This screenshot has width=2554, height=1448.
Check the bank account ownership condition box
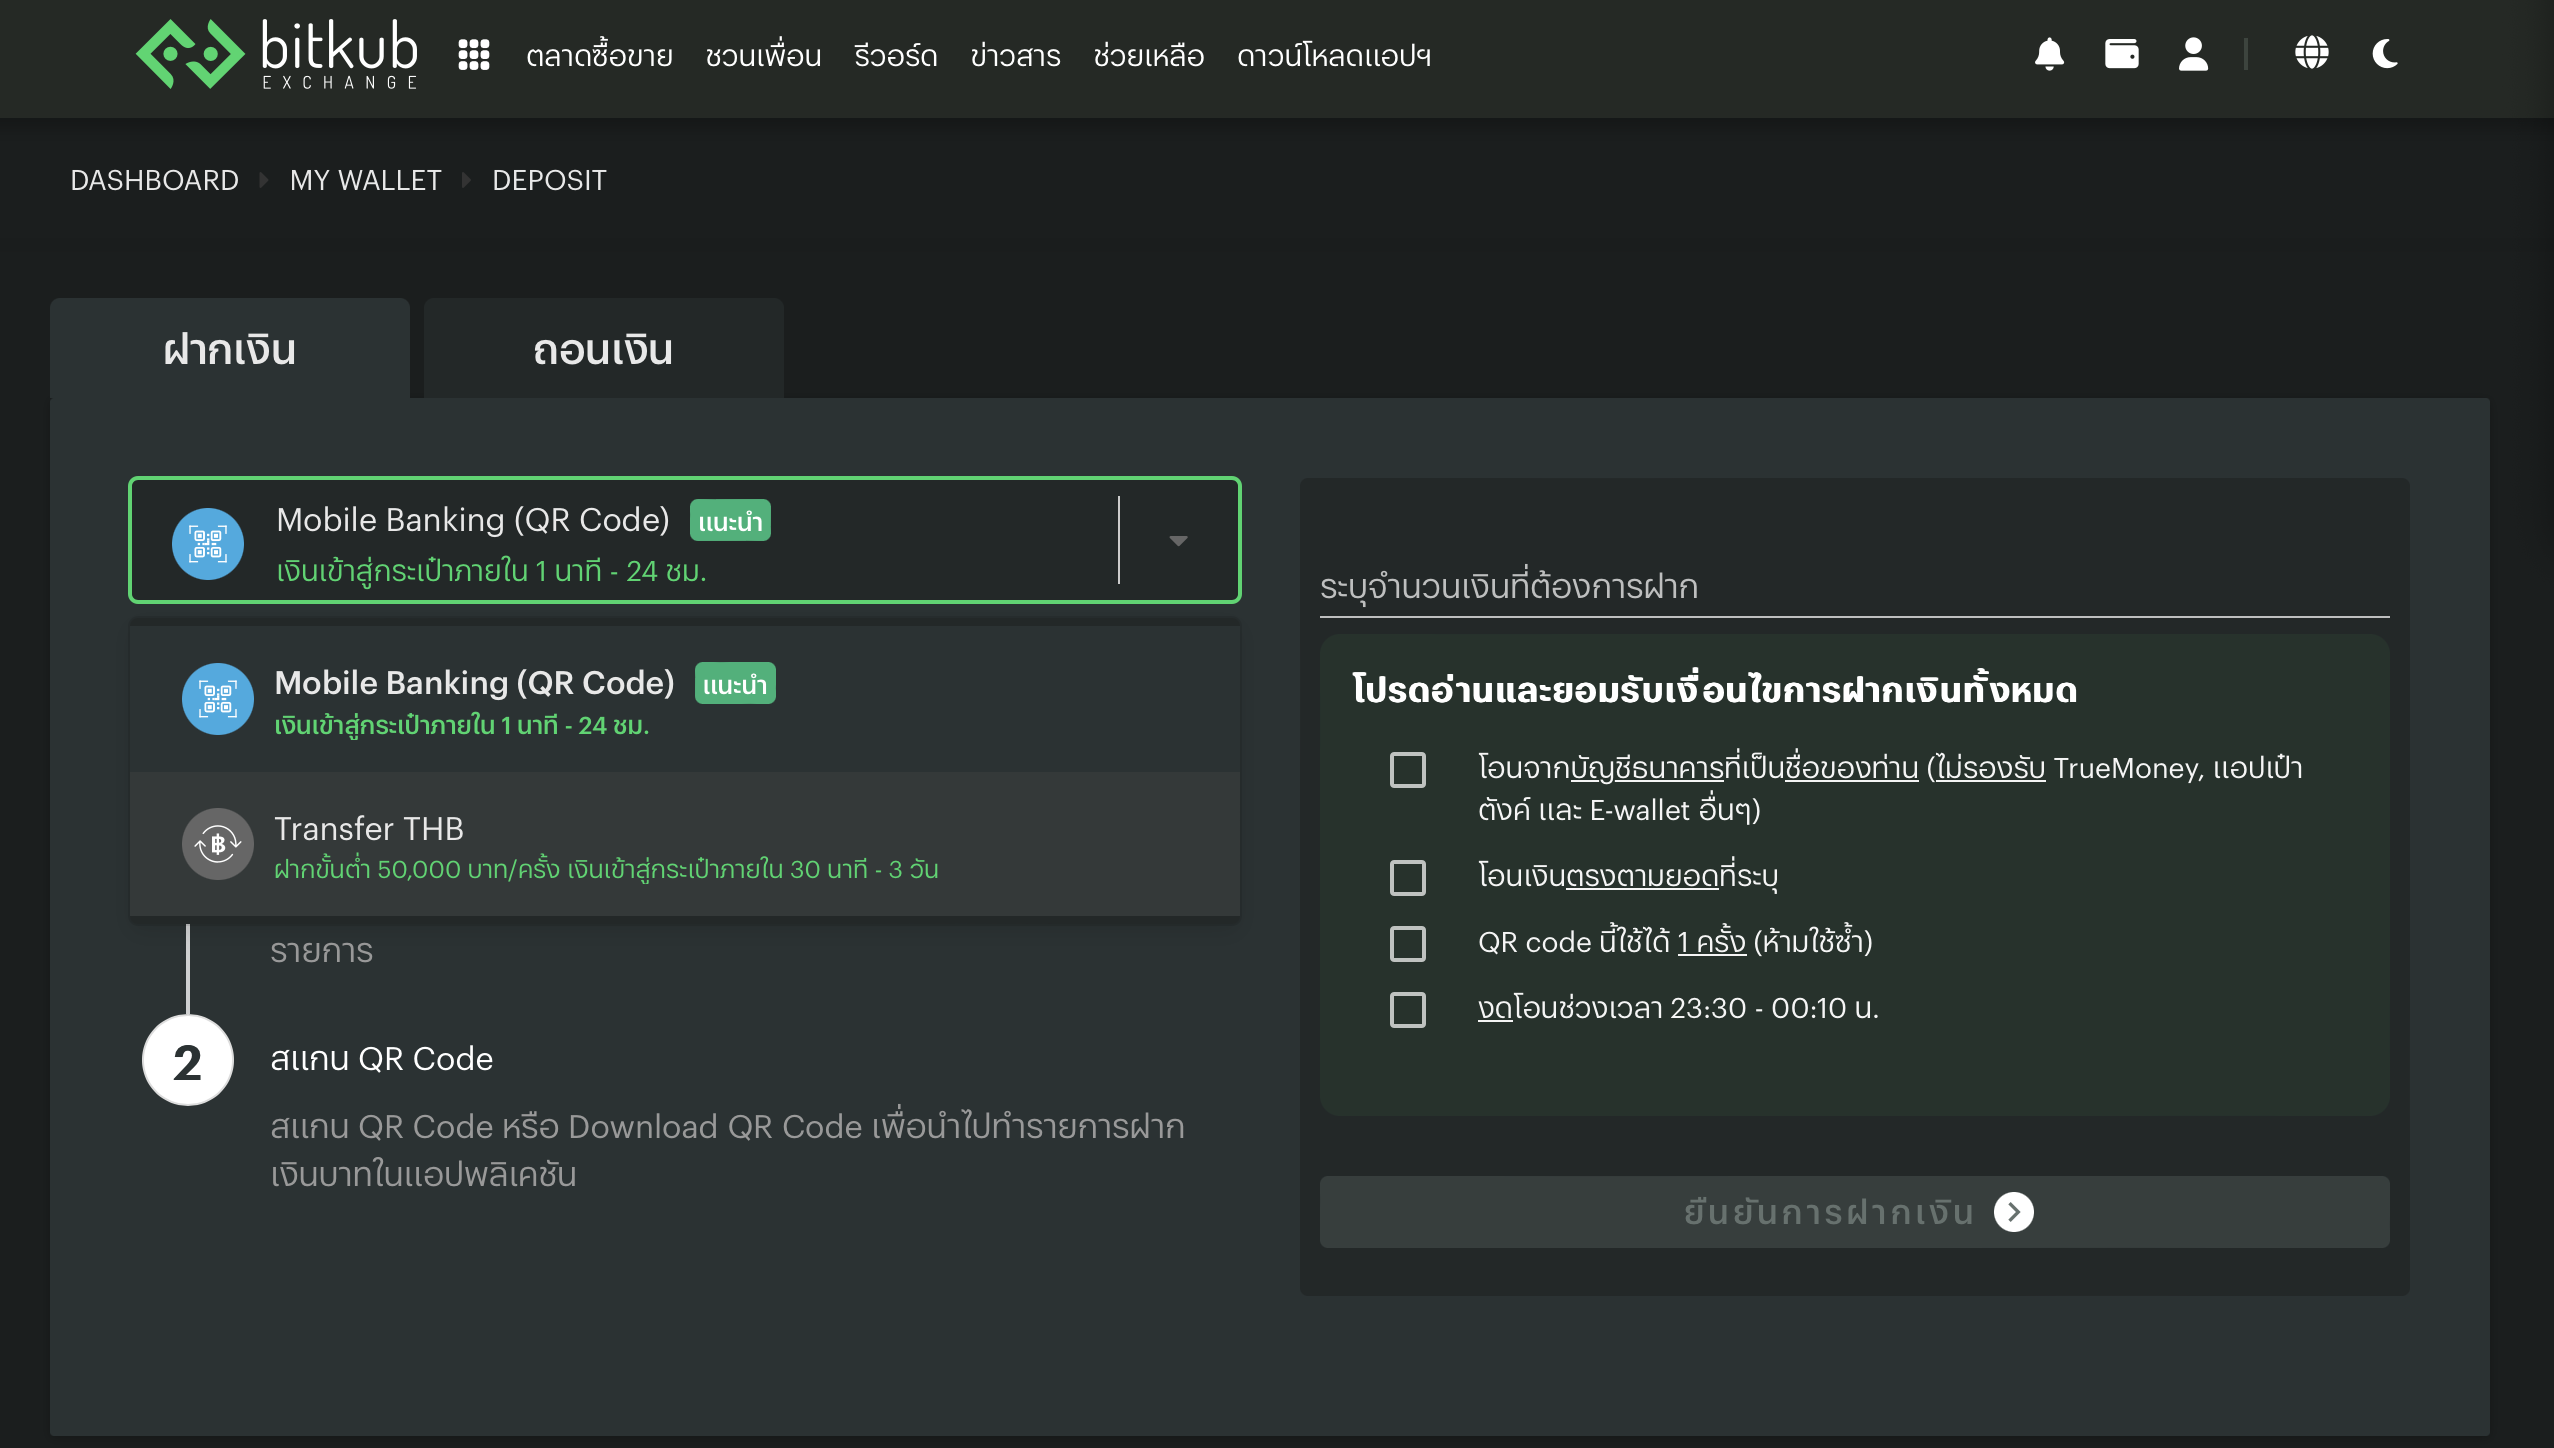pos(1407,770)
